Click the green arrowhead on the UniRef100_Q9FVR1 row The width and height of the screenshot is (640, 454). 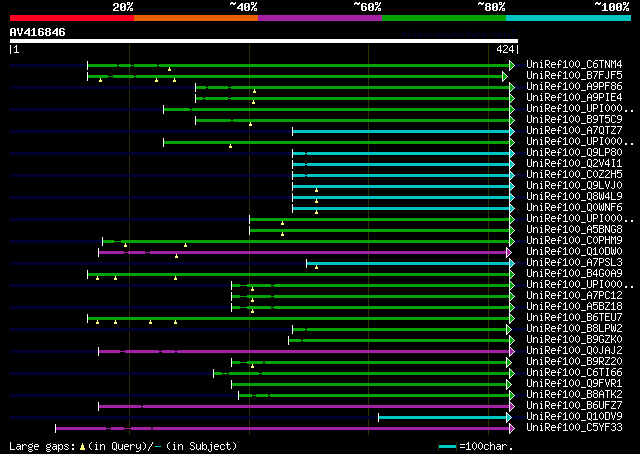[x=509, y=384]
